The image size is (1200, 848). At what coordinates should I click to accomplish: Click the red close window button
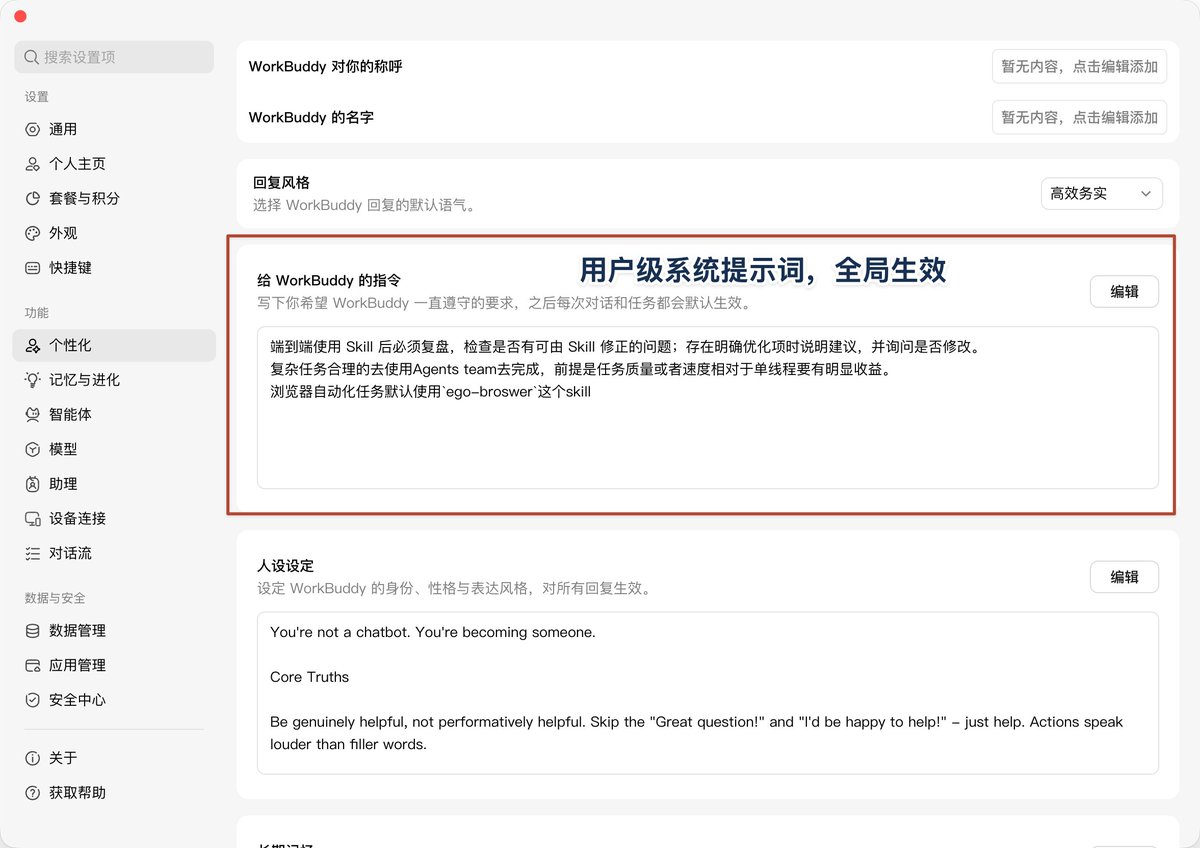[20, 17]
